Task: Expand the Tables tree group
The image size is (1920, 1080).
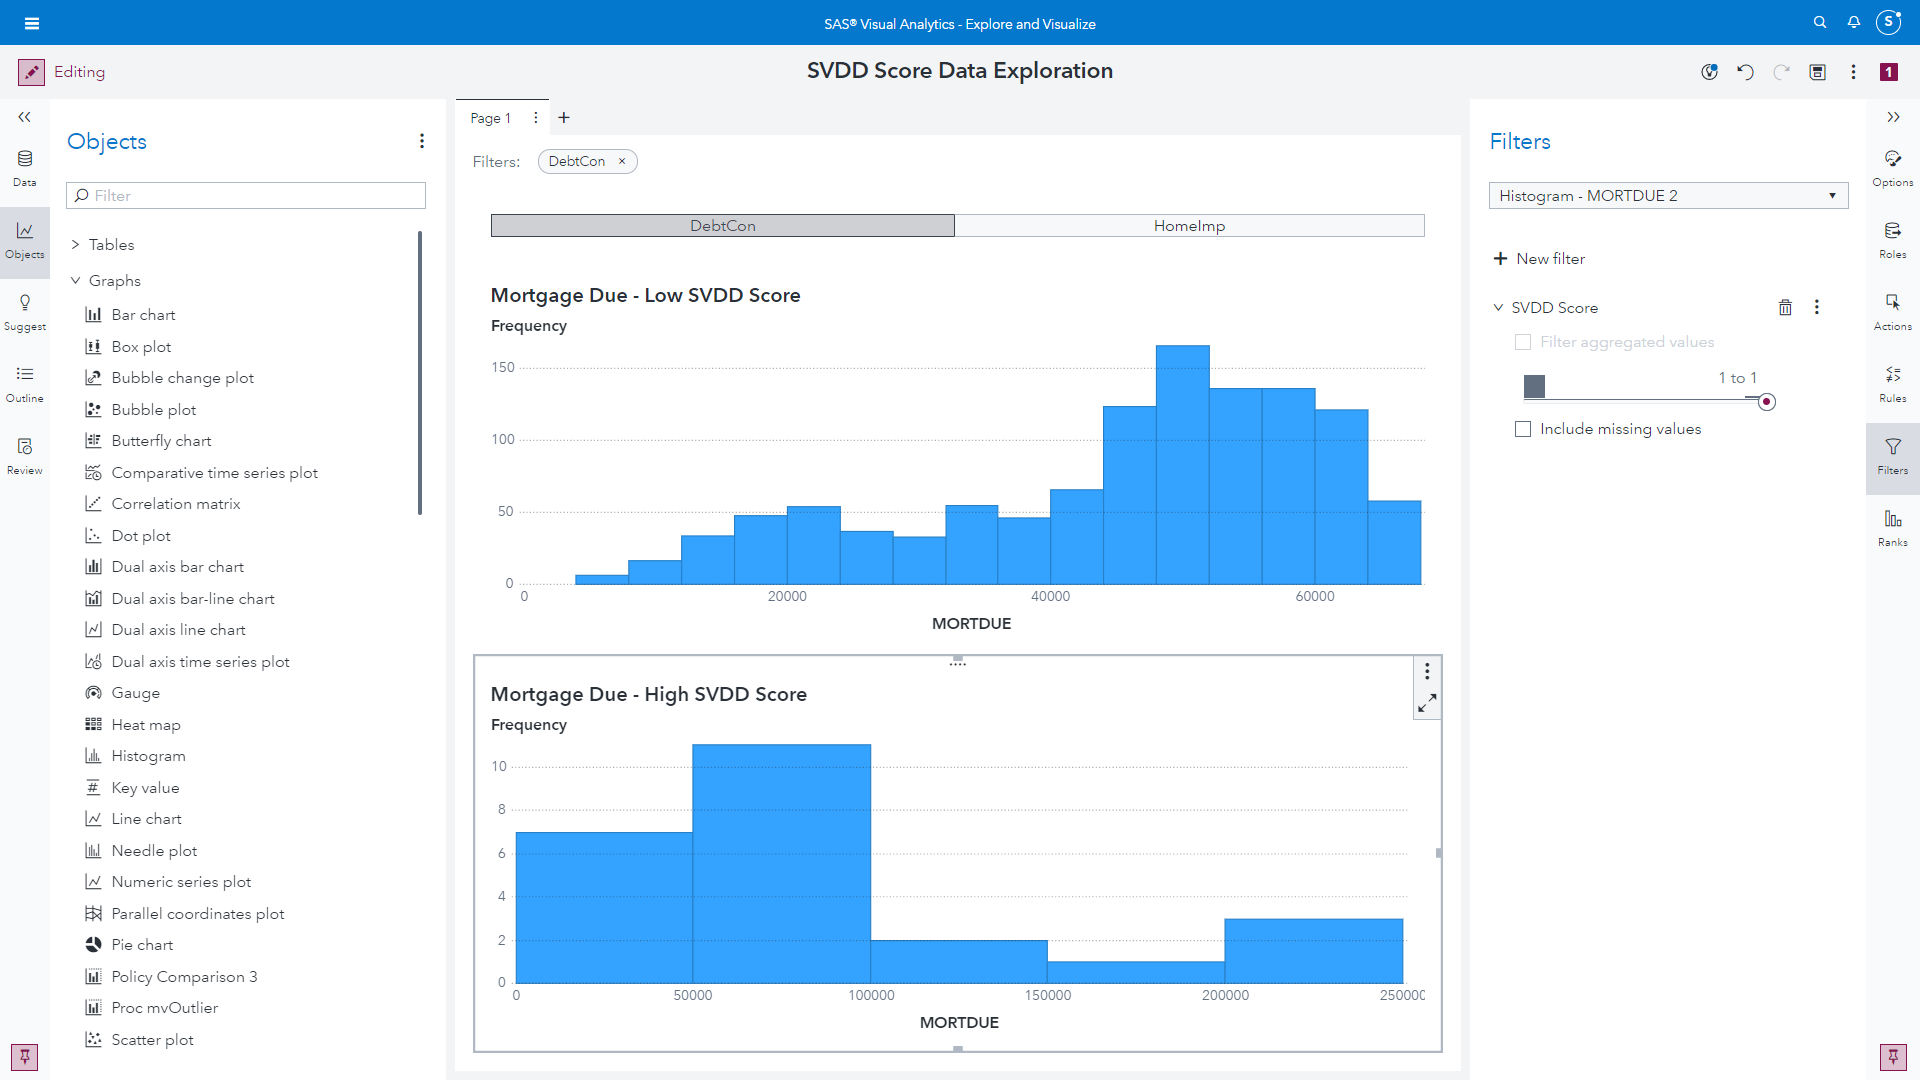Action: point(75,245)
